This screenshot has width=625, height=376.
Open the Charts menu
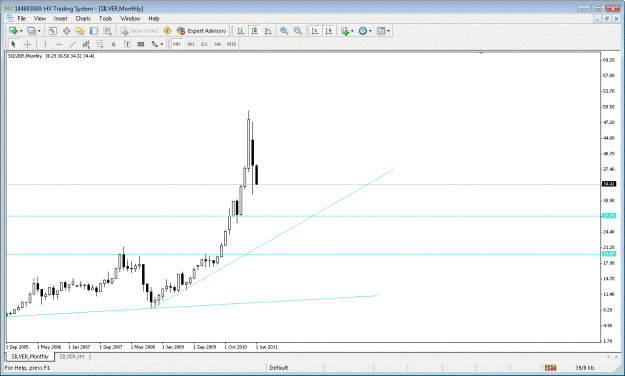(83, 18)
